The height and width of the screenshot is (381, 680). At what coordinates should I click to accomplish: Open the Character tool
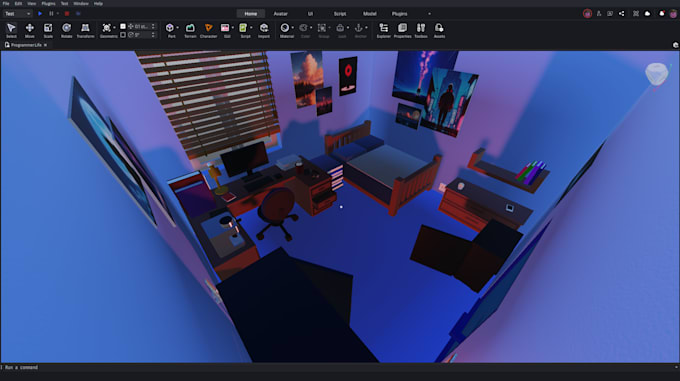(209, 30)
